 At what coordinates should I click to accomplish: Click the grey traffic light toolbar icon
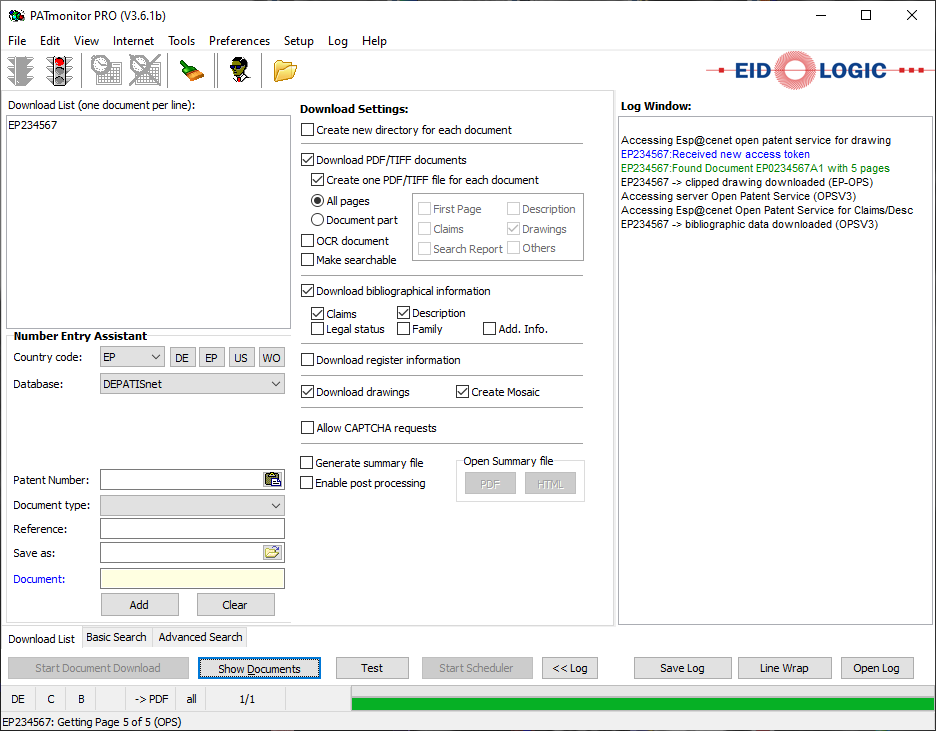tap(21, 70)
